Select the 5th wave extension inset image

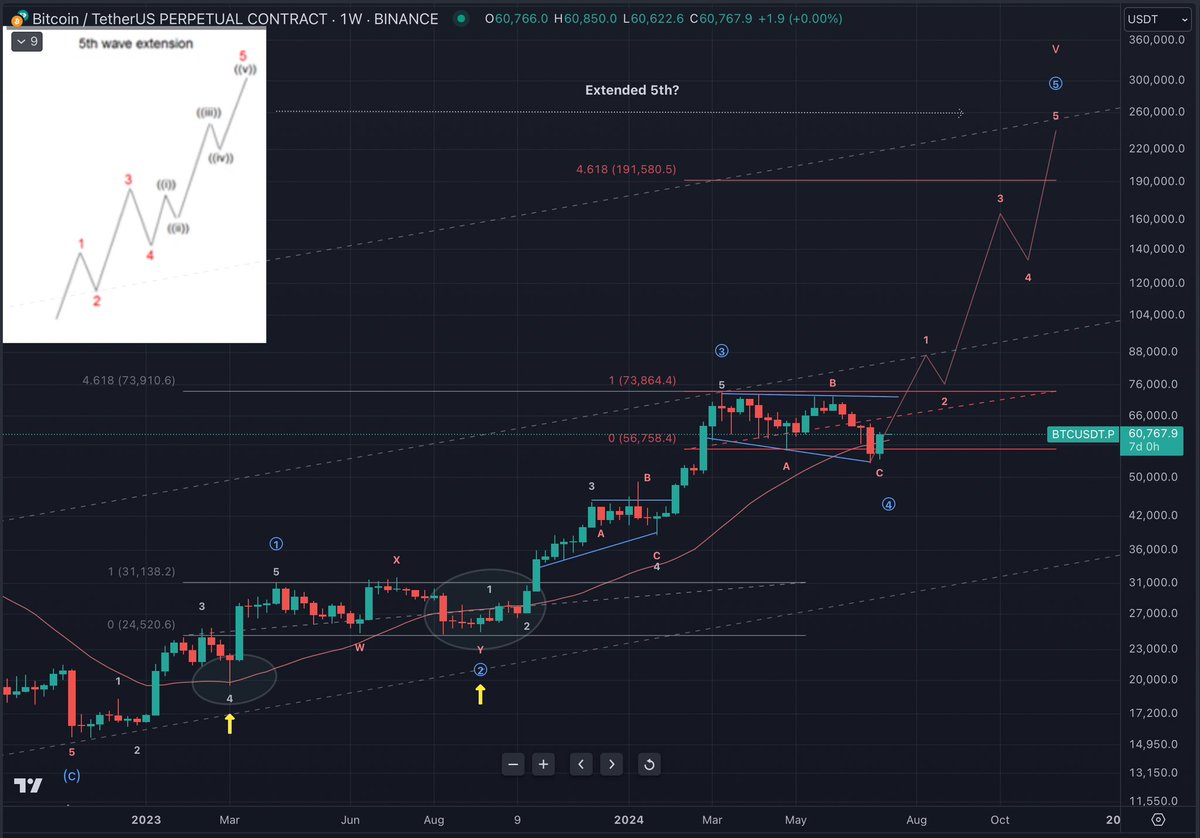tap(134, 186)
